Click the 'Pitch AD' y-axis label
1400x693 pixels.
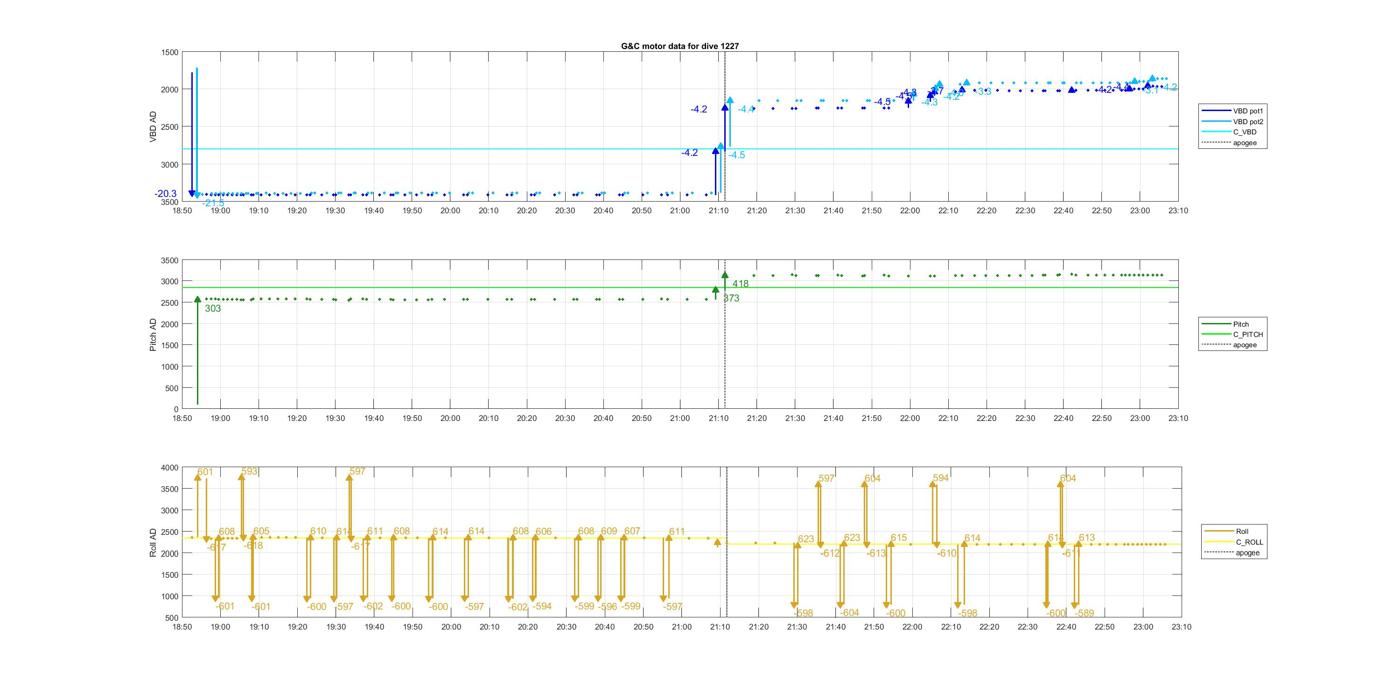tap(154, 334)
